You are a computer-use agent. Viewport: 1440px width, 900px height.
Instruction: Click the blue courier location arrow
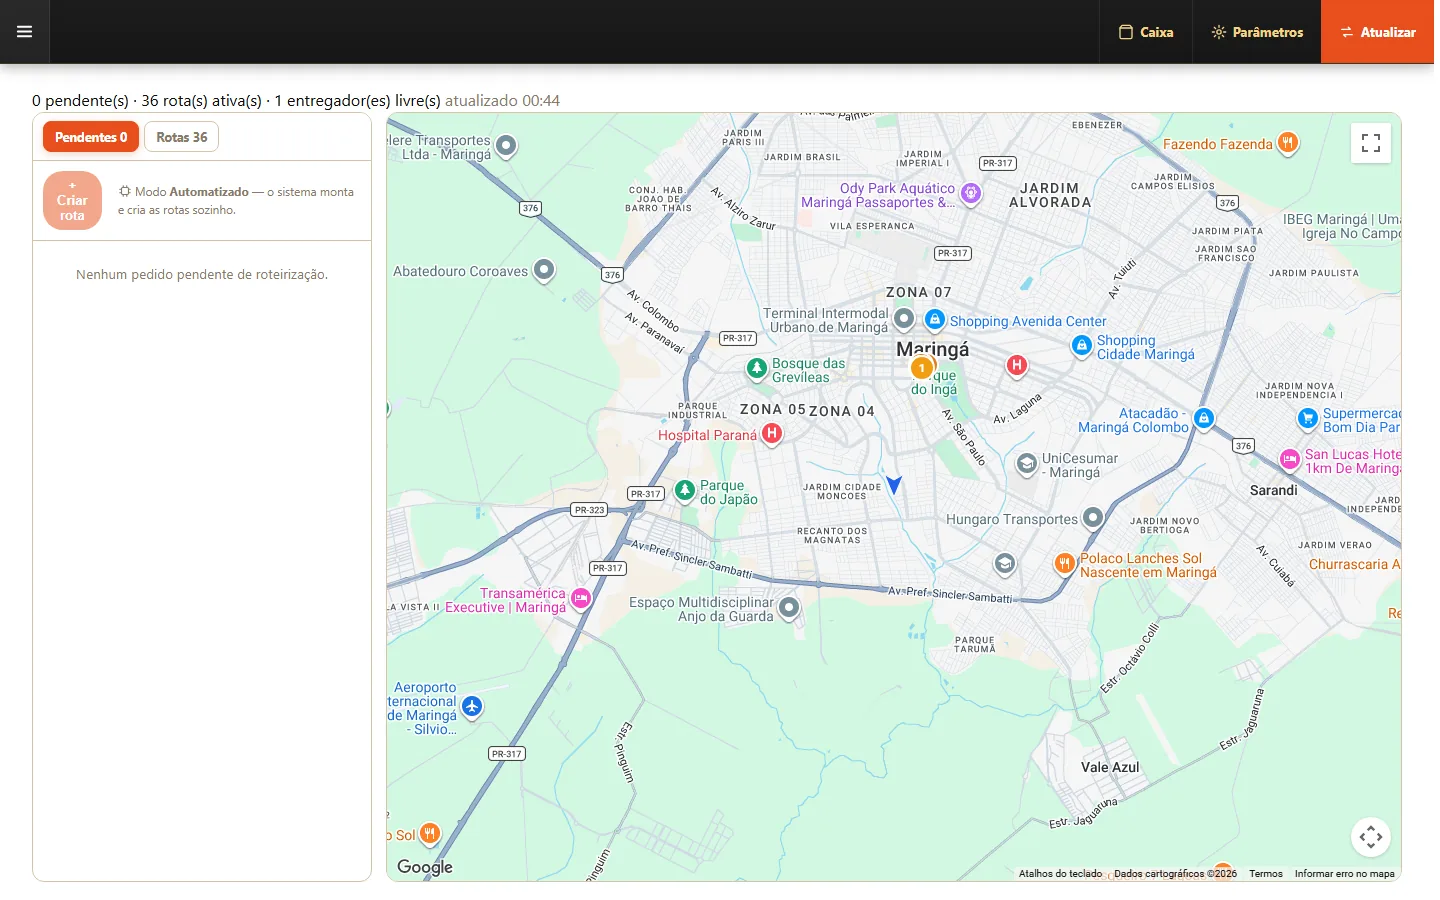(894, 484)
